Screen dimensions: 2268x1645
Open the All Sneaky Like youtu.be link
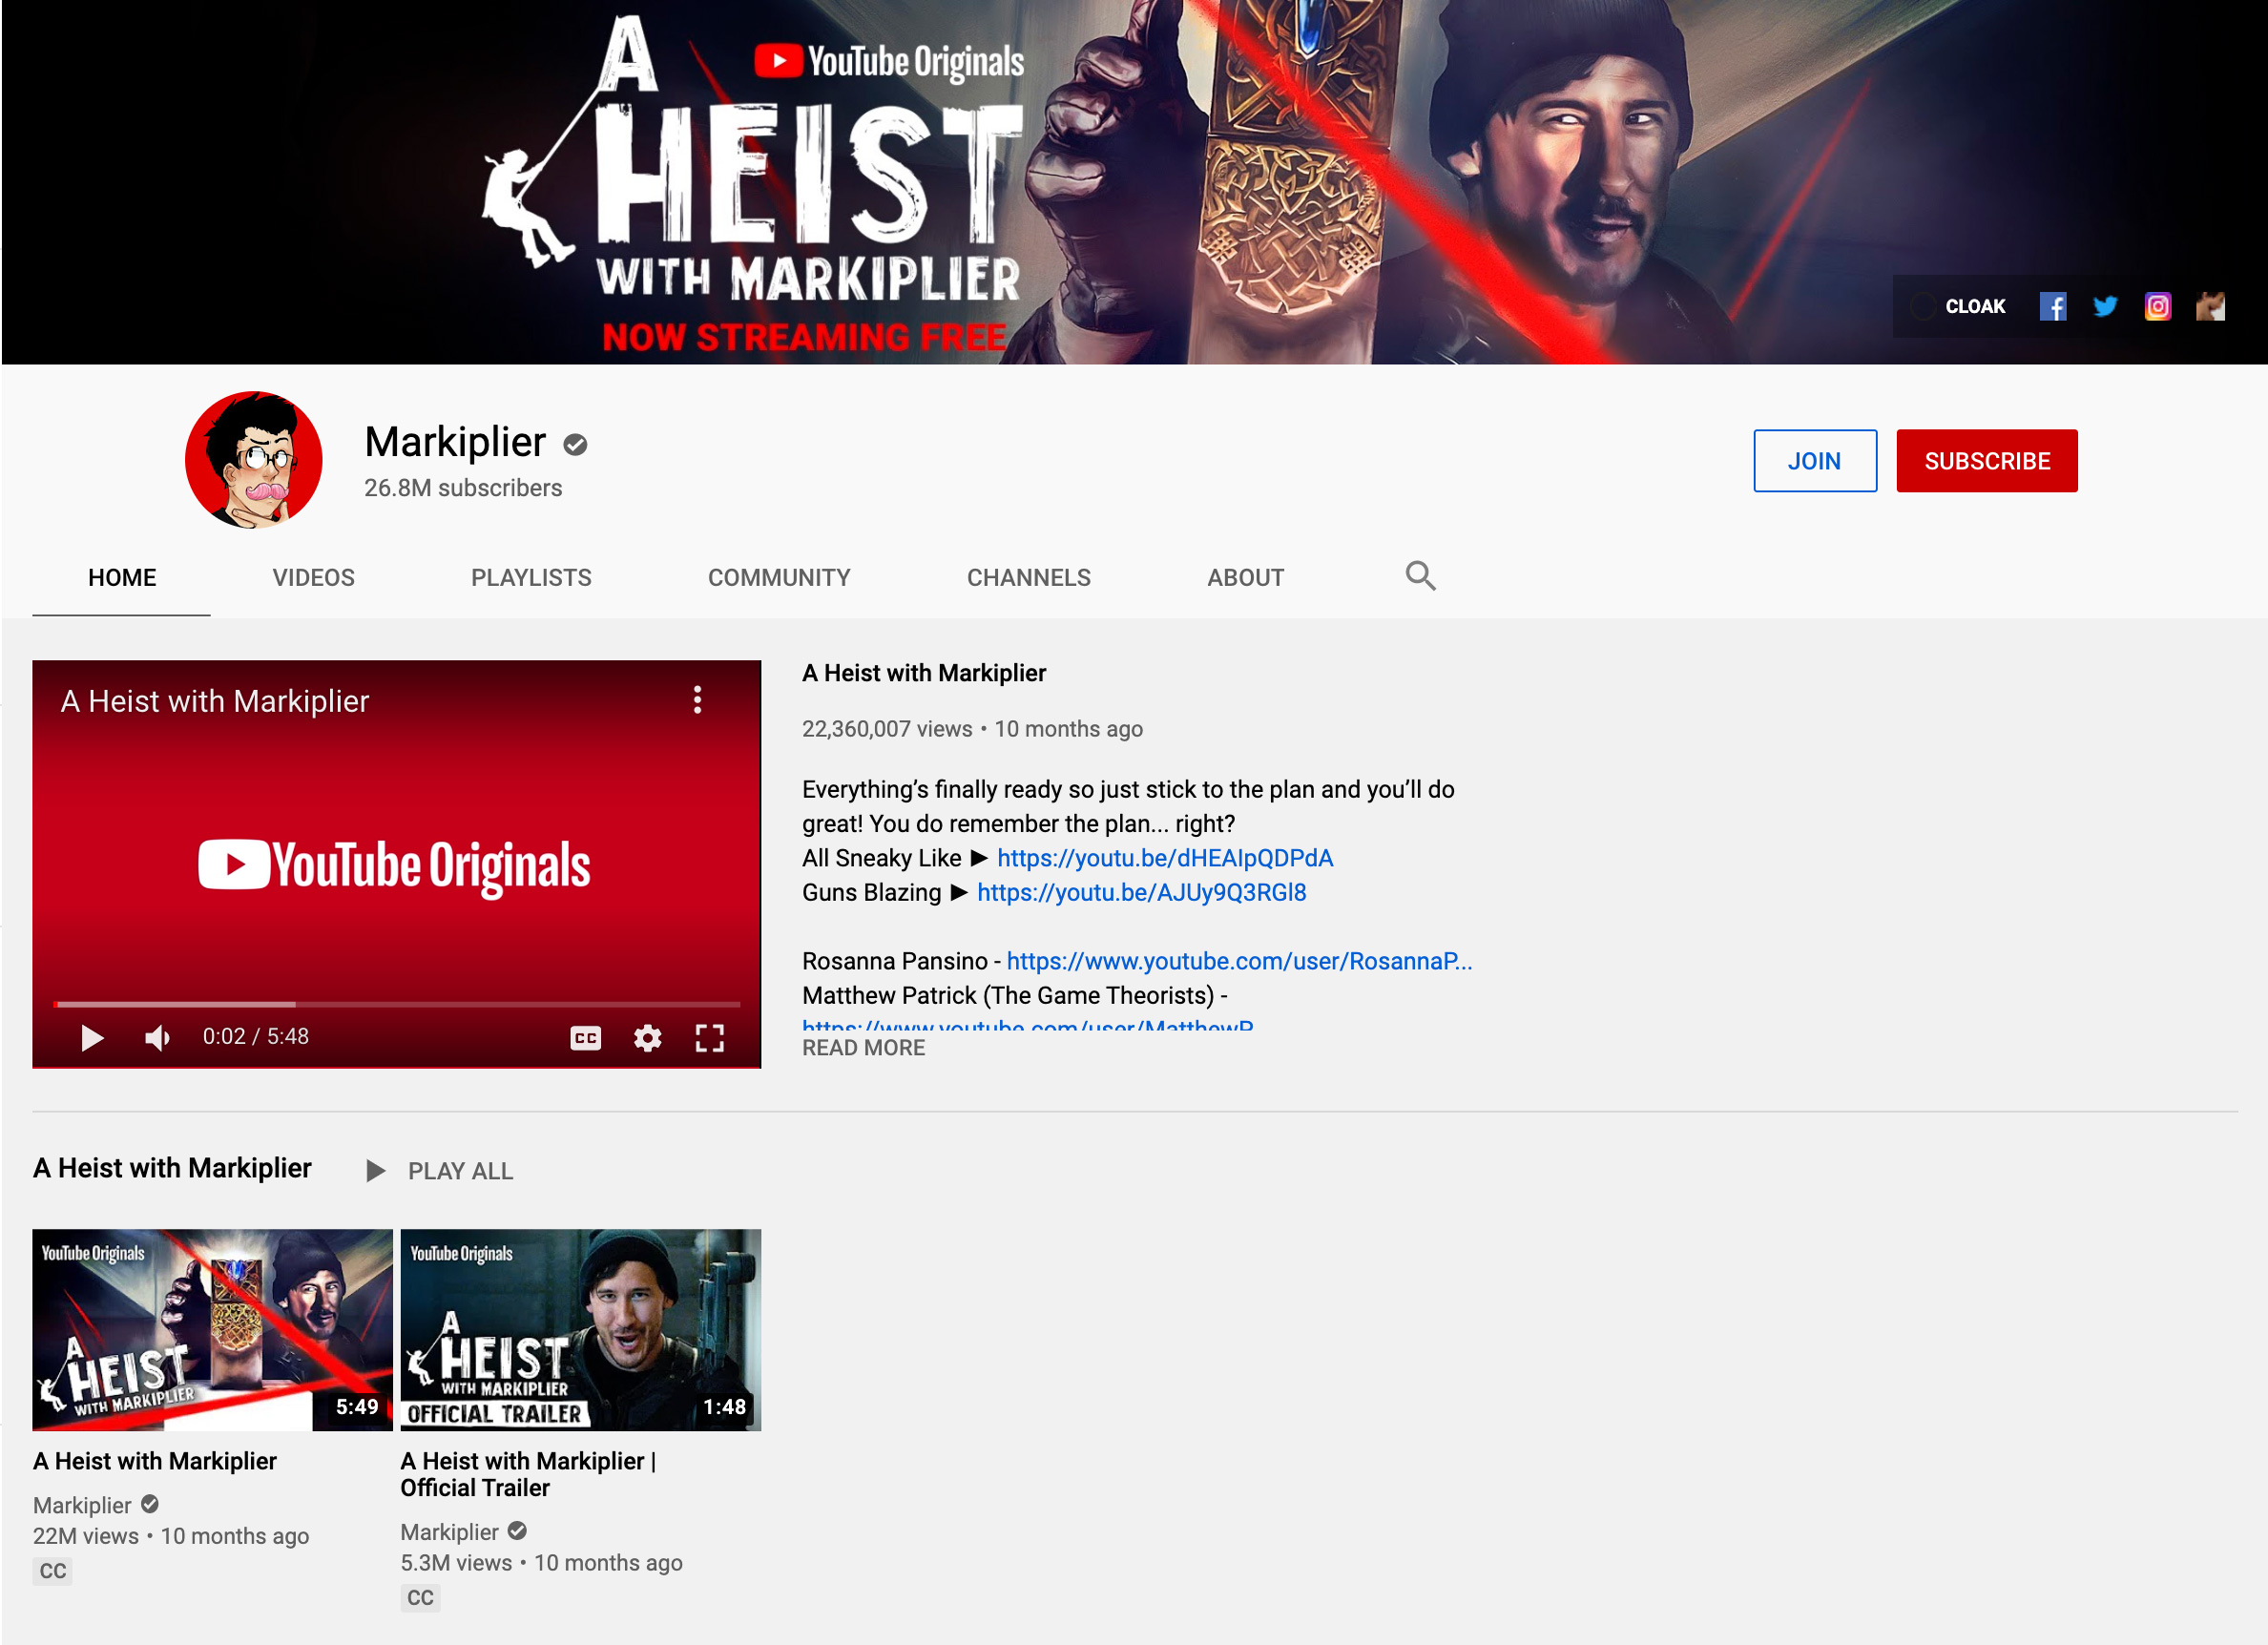coord(1164,859)
